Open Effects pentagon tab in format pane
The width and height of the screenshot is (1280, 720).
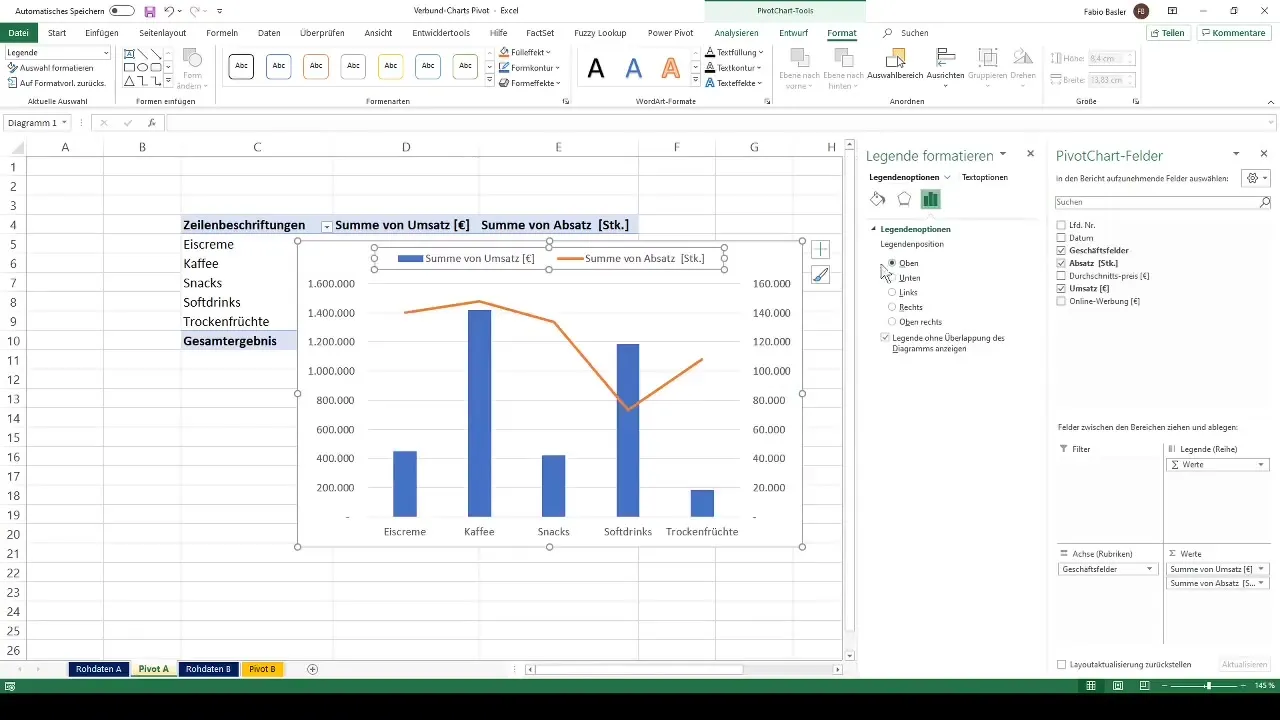click(904, 199)
